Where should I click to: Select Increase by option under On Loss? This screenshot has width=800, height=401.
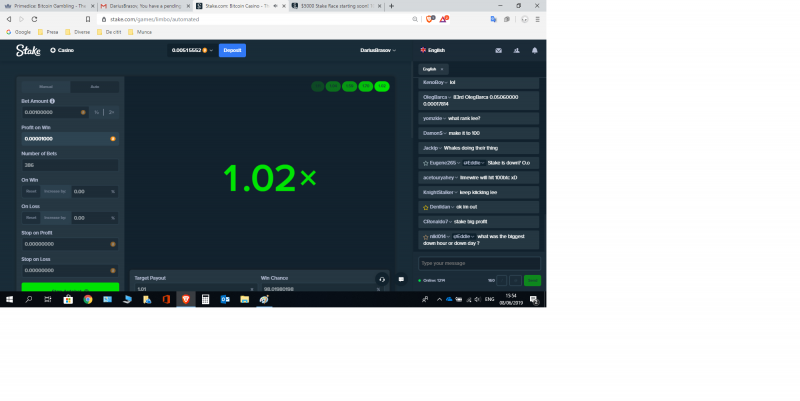pos(55,218)
